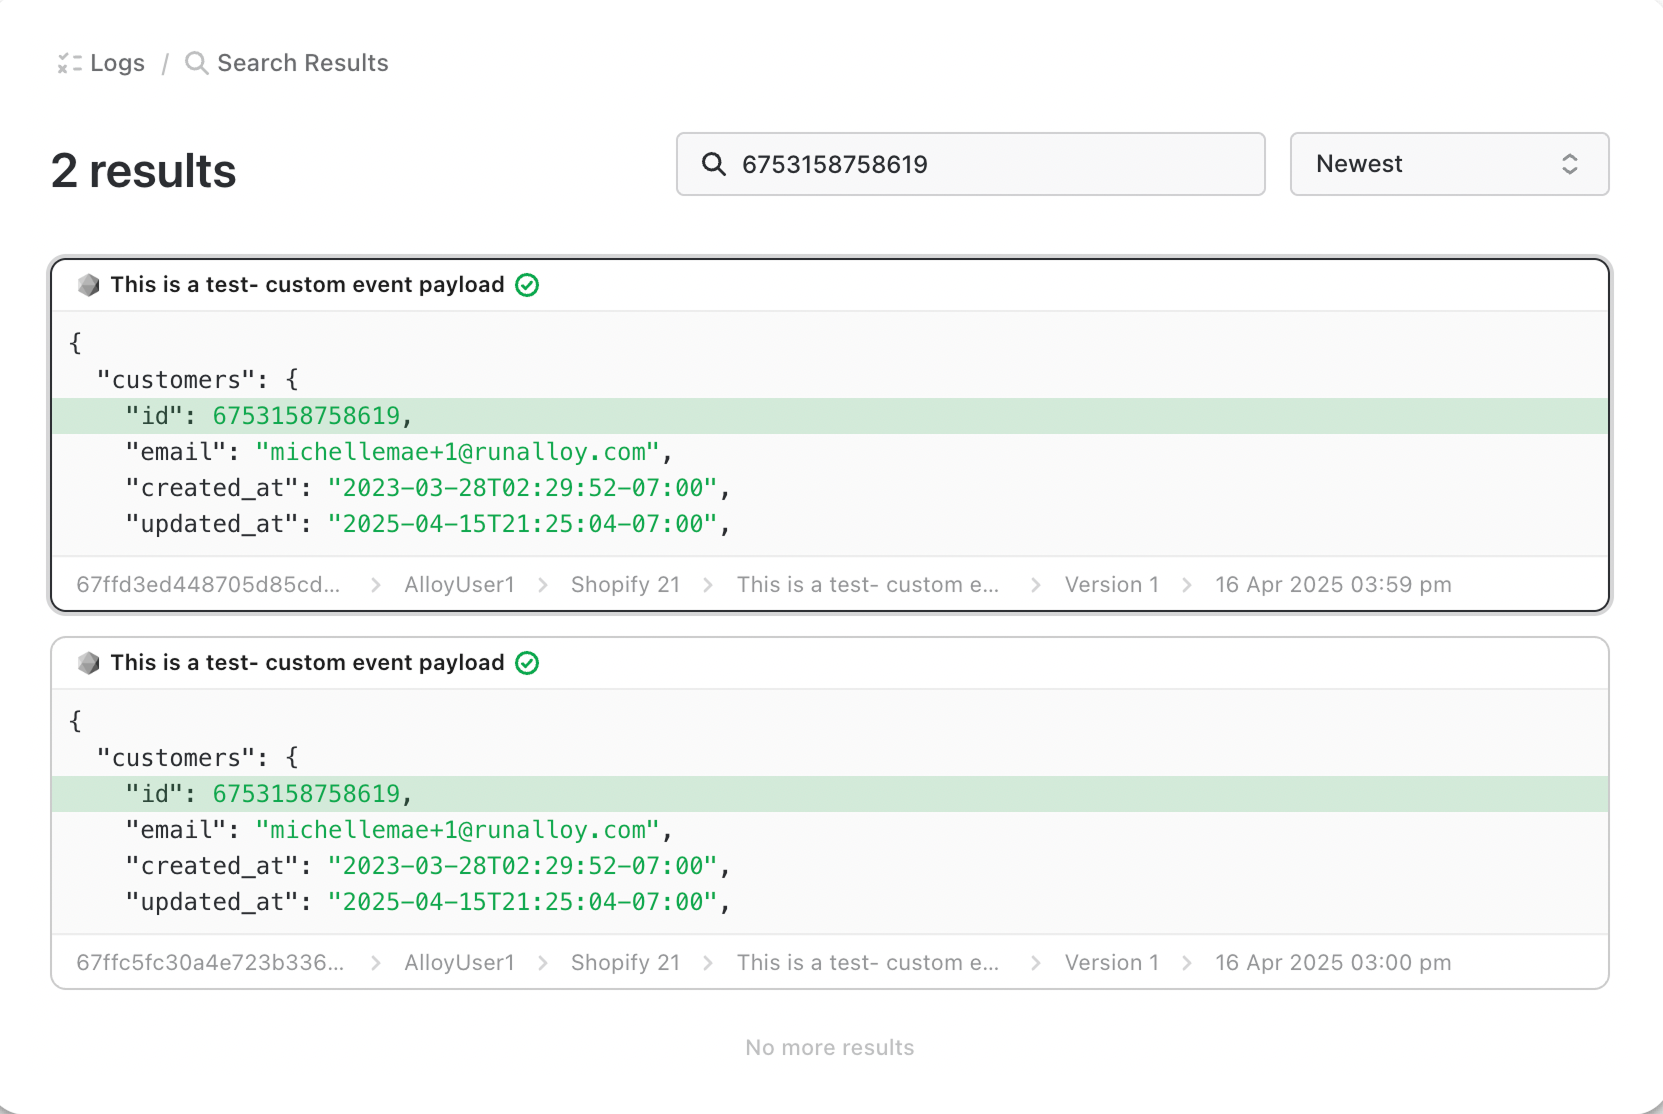Click the cube icon of first result
The height and width of the screenshot is (1114, 1663).
[x=89, y=285]
